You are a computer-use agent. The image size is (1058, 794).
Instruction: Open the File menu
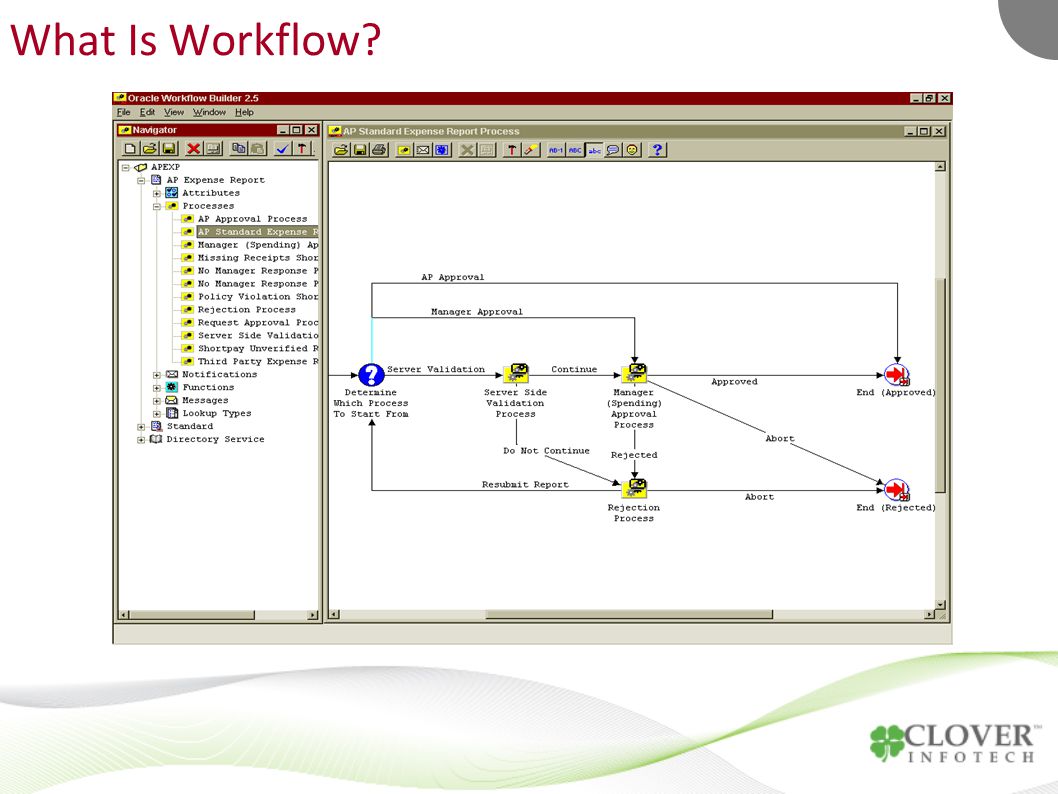tap(123, 113)
